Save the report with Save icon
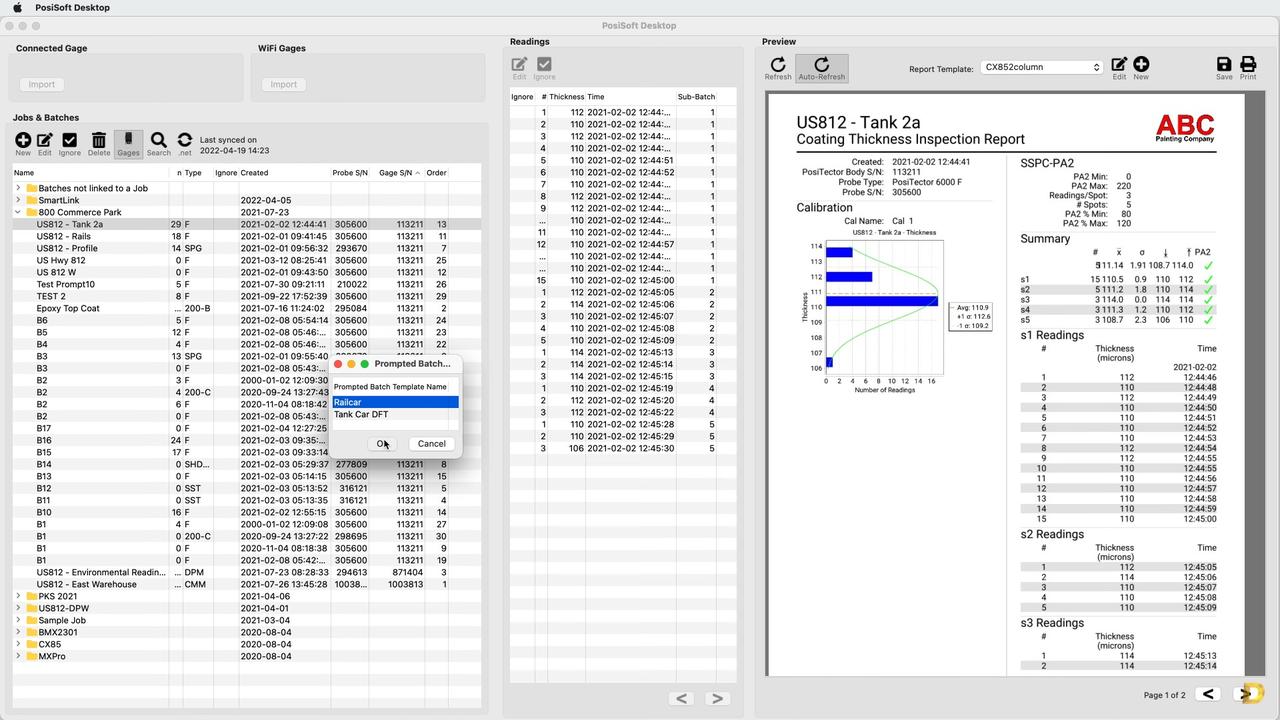The image size is (1280, 720). [x=1224, y=68]
